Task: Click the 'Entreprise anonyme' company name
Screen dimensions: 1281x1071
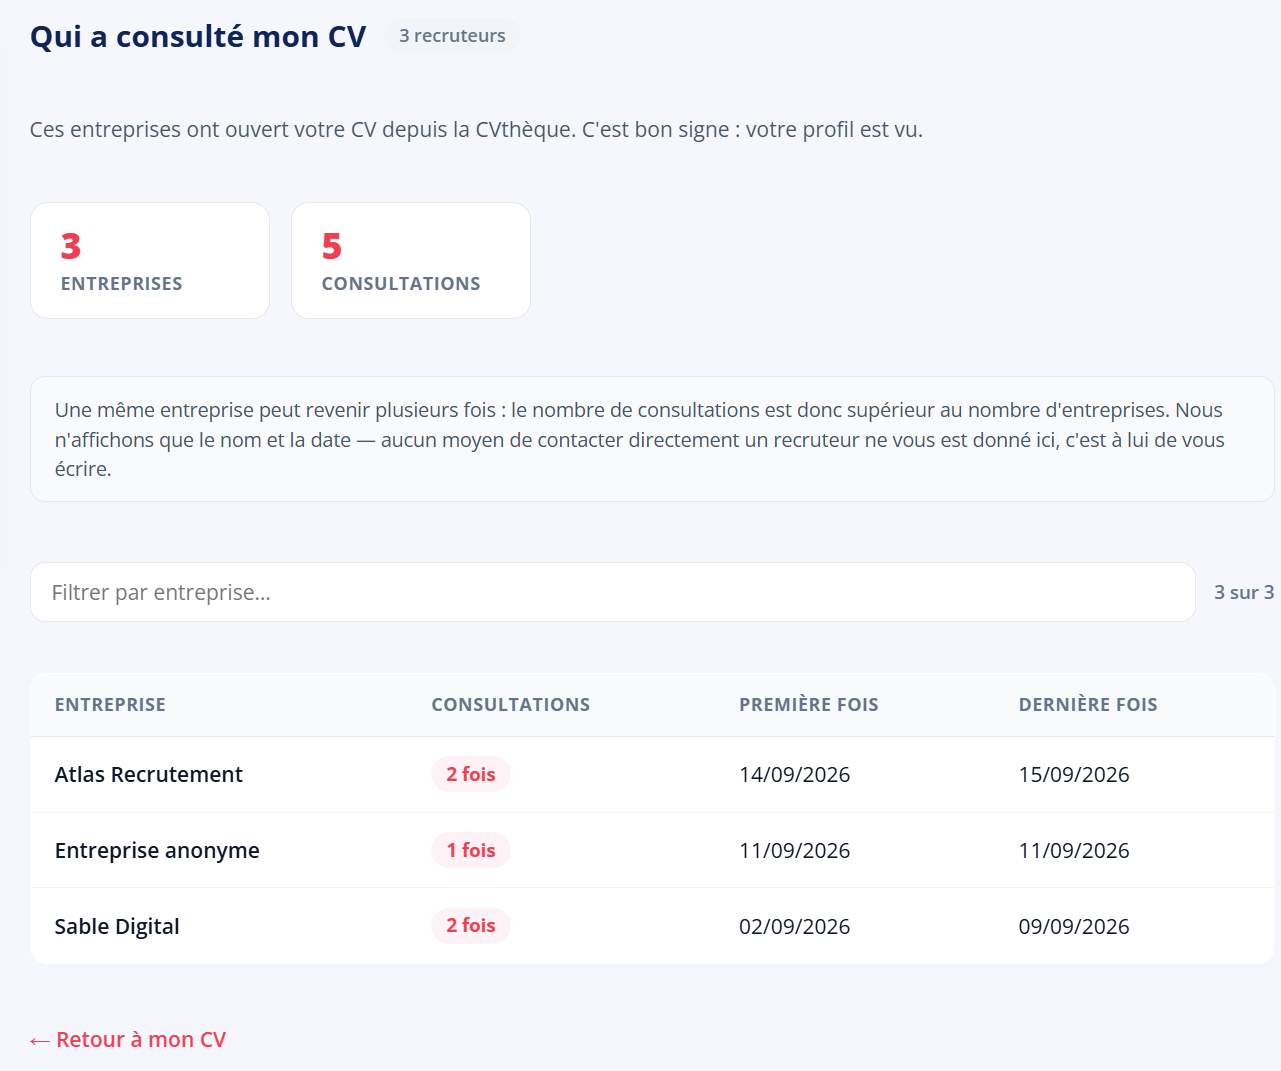Action: [157, 851]
